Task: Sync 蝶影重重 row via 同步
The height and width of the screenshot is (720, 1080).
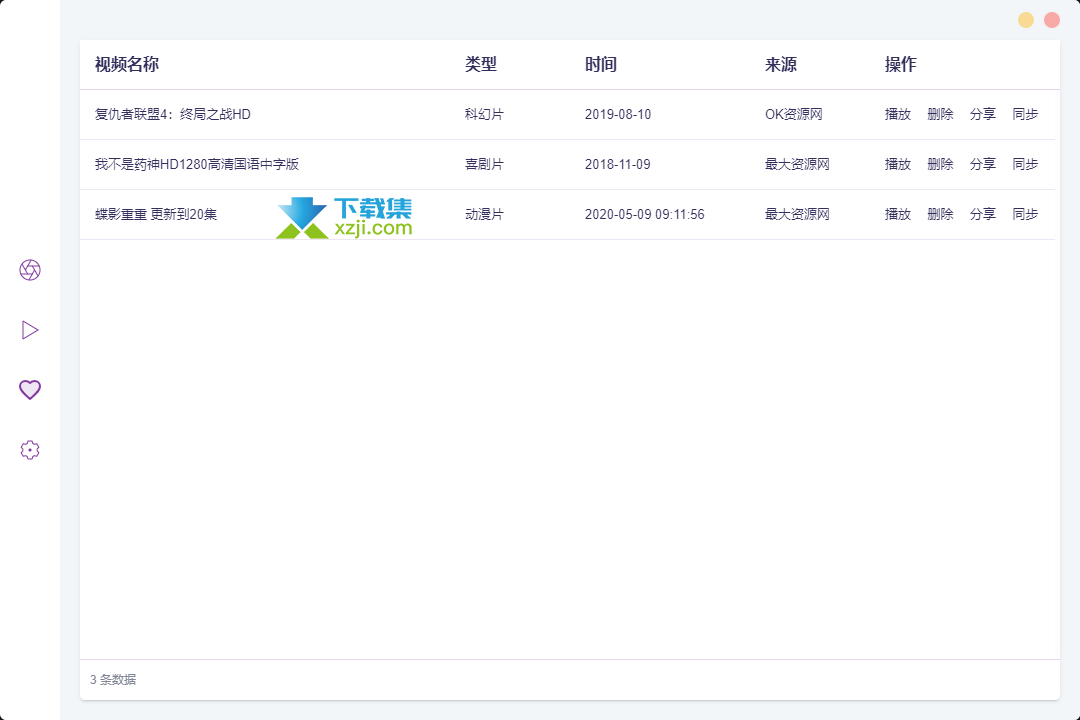Action: pos(1026,214)
